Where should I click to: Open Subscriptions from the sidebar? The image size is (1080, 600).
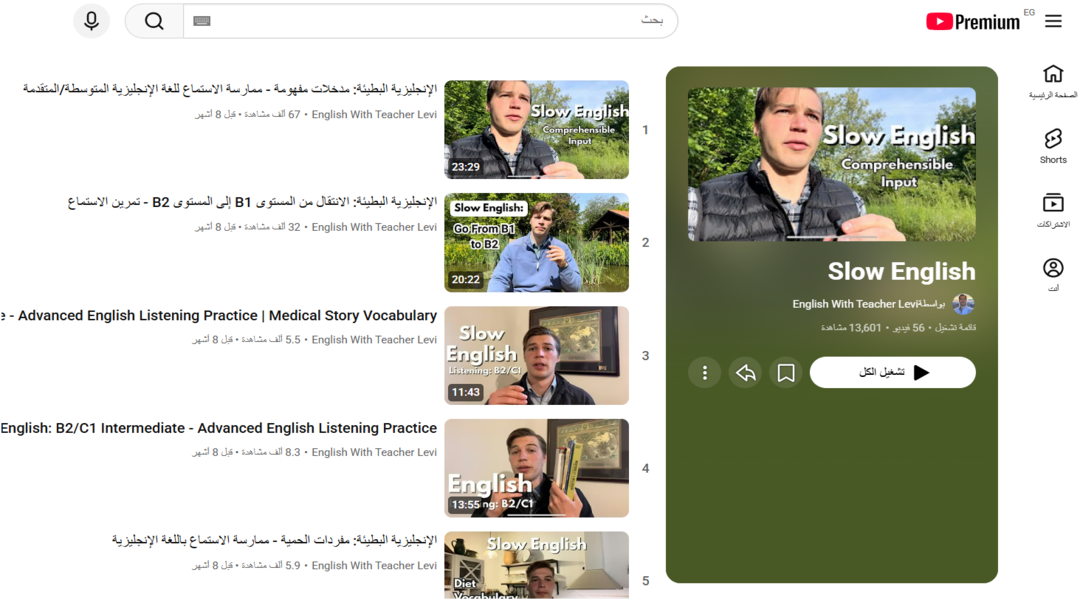point(1053,210)
